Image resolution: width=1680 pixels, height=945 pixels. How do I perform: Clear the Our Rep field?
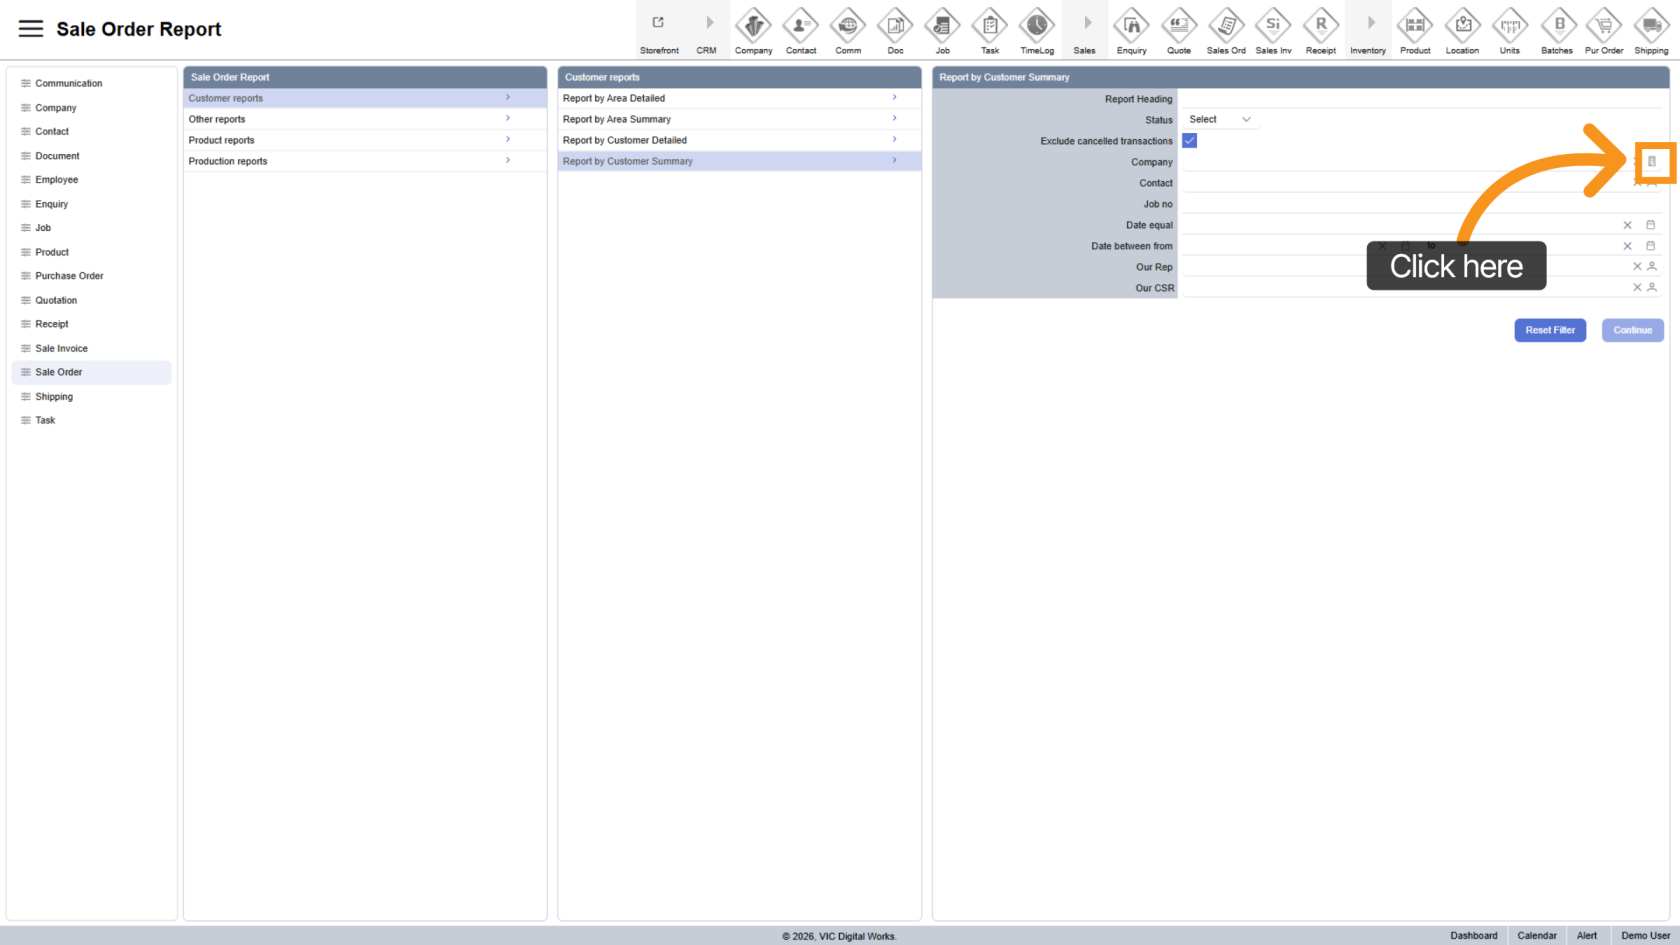coord(1637,267)
